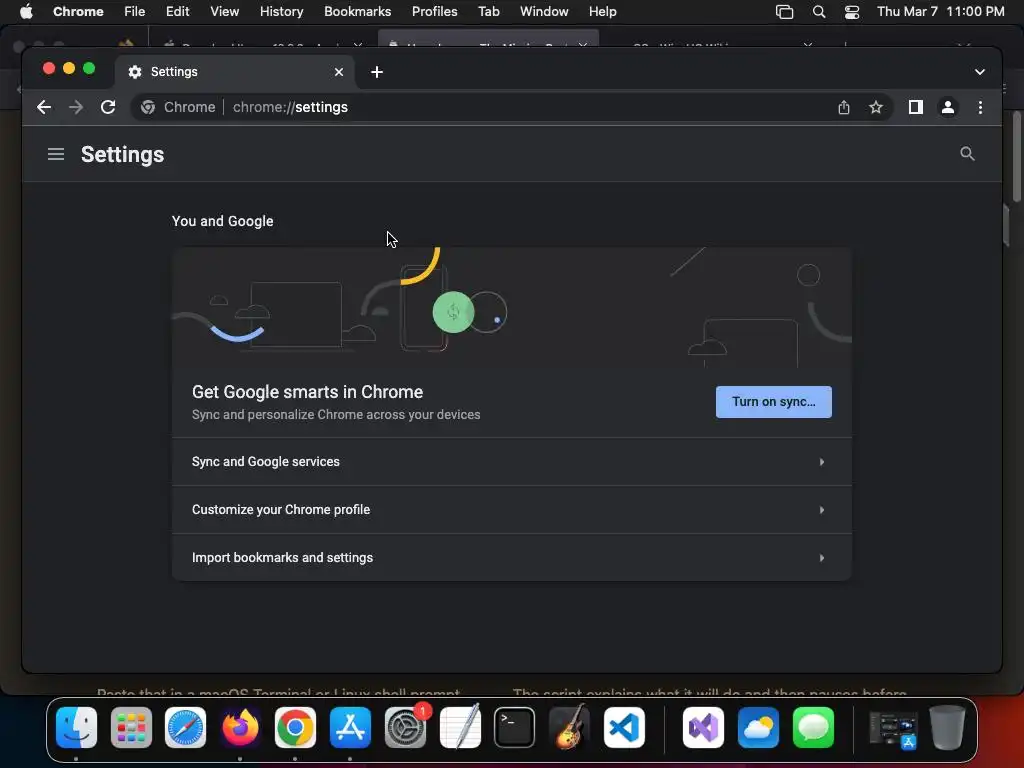Open the tab search dropdown arrow
1024x768 pixels.
(980, 72)
